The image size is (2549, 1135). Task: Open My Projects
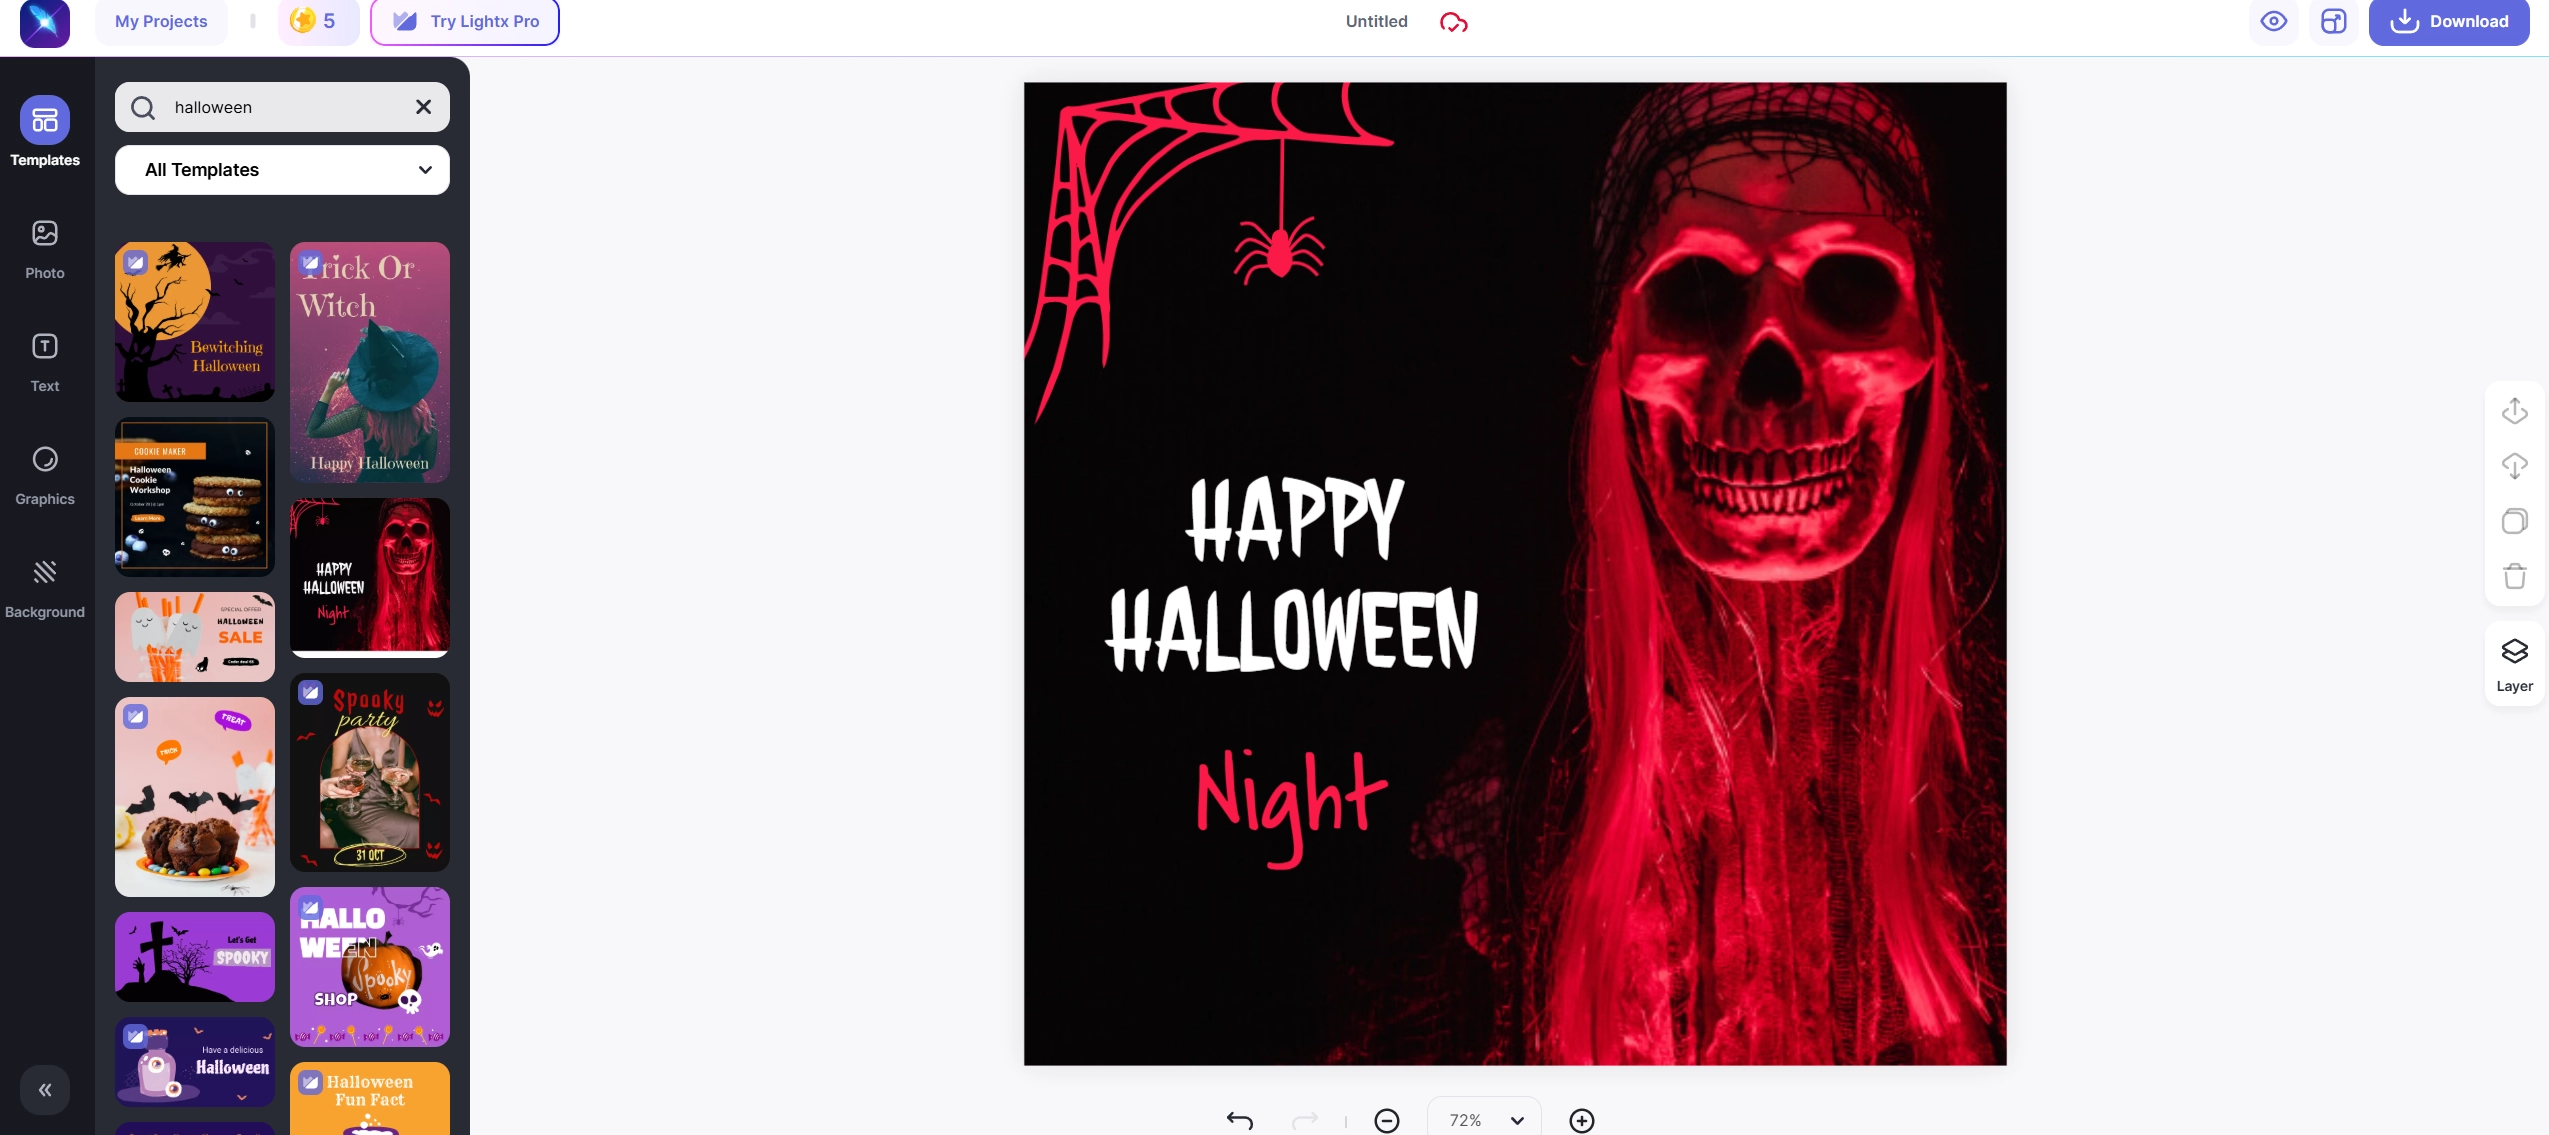160,20
